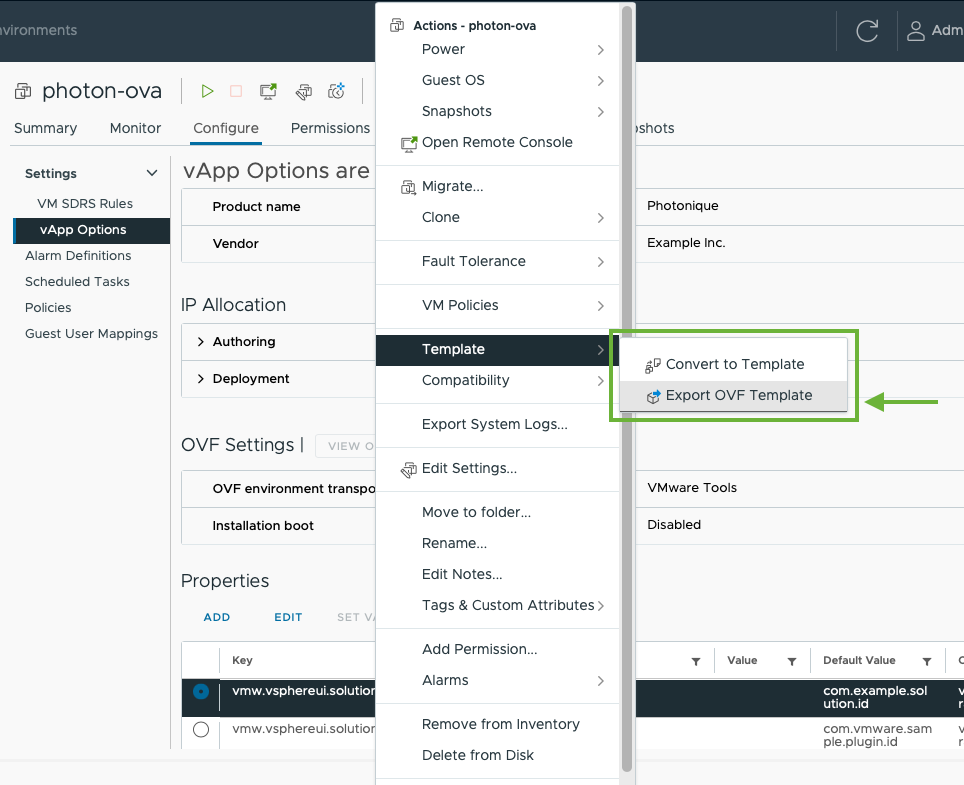Open VM SDRS Rules settings
Viewport: 964px width, 785px height.
point(85,203)
